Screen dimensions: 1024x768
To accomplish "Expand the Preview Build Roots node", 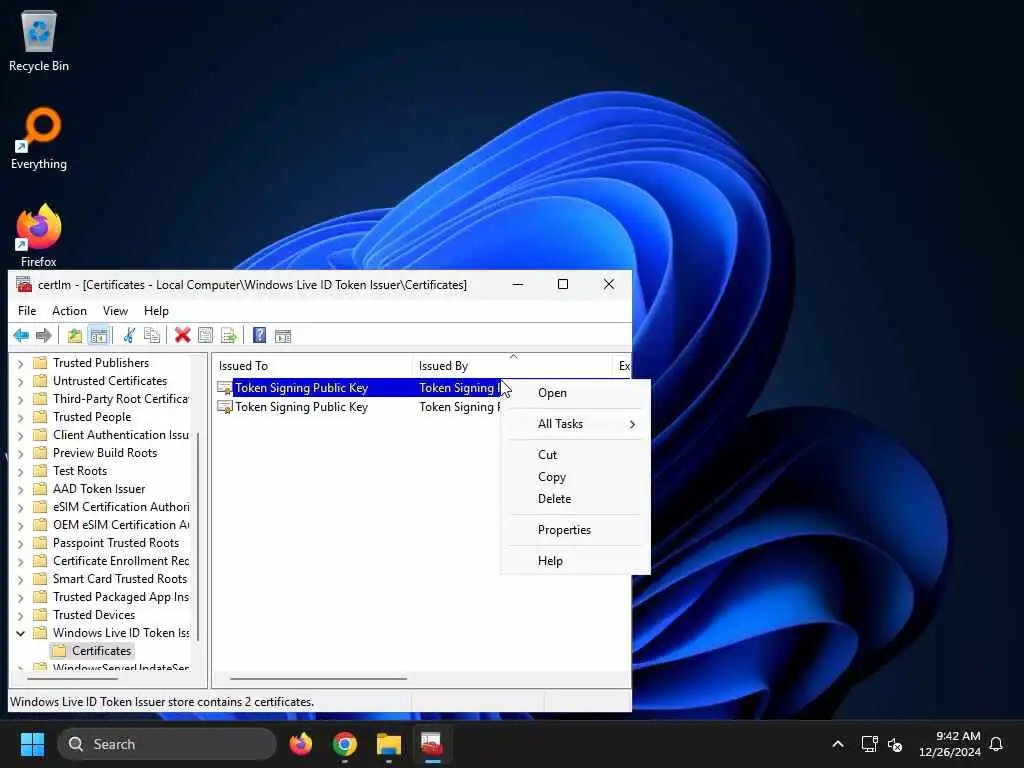I will [20, 453].
